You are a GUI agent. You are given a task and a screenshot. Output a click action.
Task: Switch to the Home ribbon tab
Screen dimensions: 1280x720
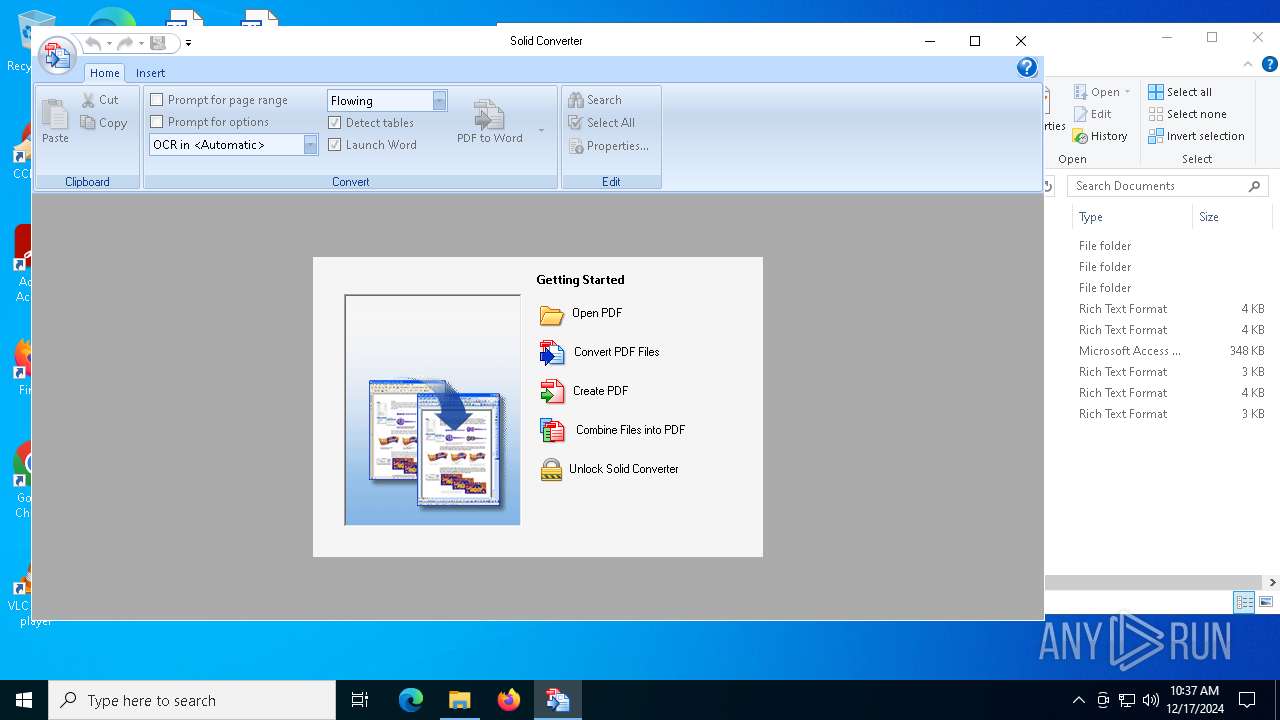point(105,73)
